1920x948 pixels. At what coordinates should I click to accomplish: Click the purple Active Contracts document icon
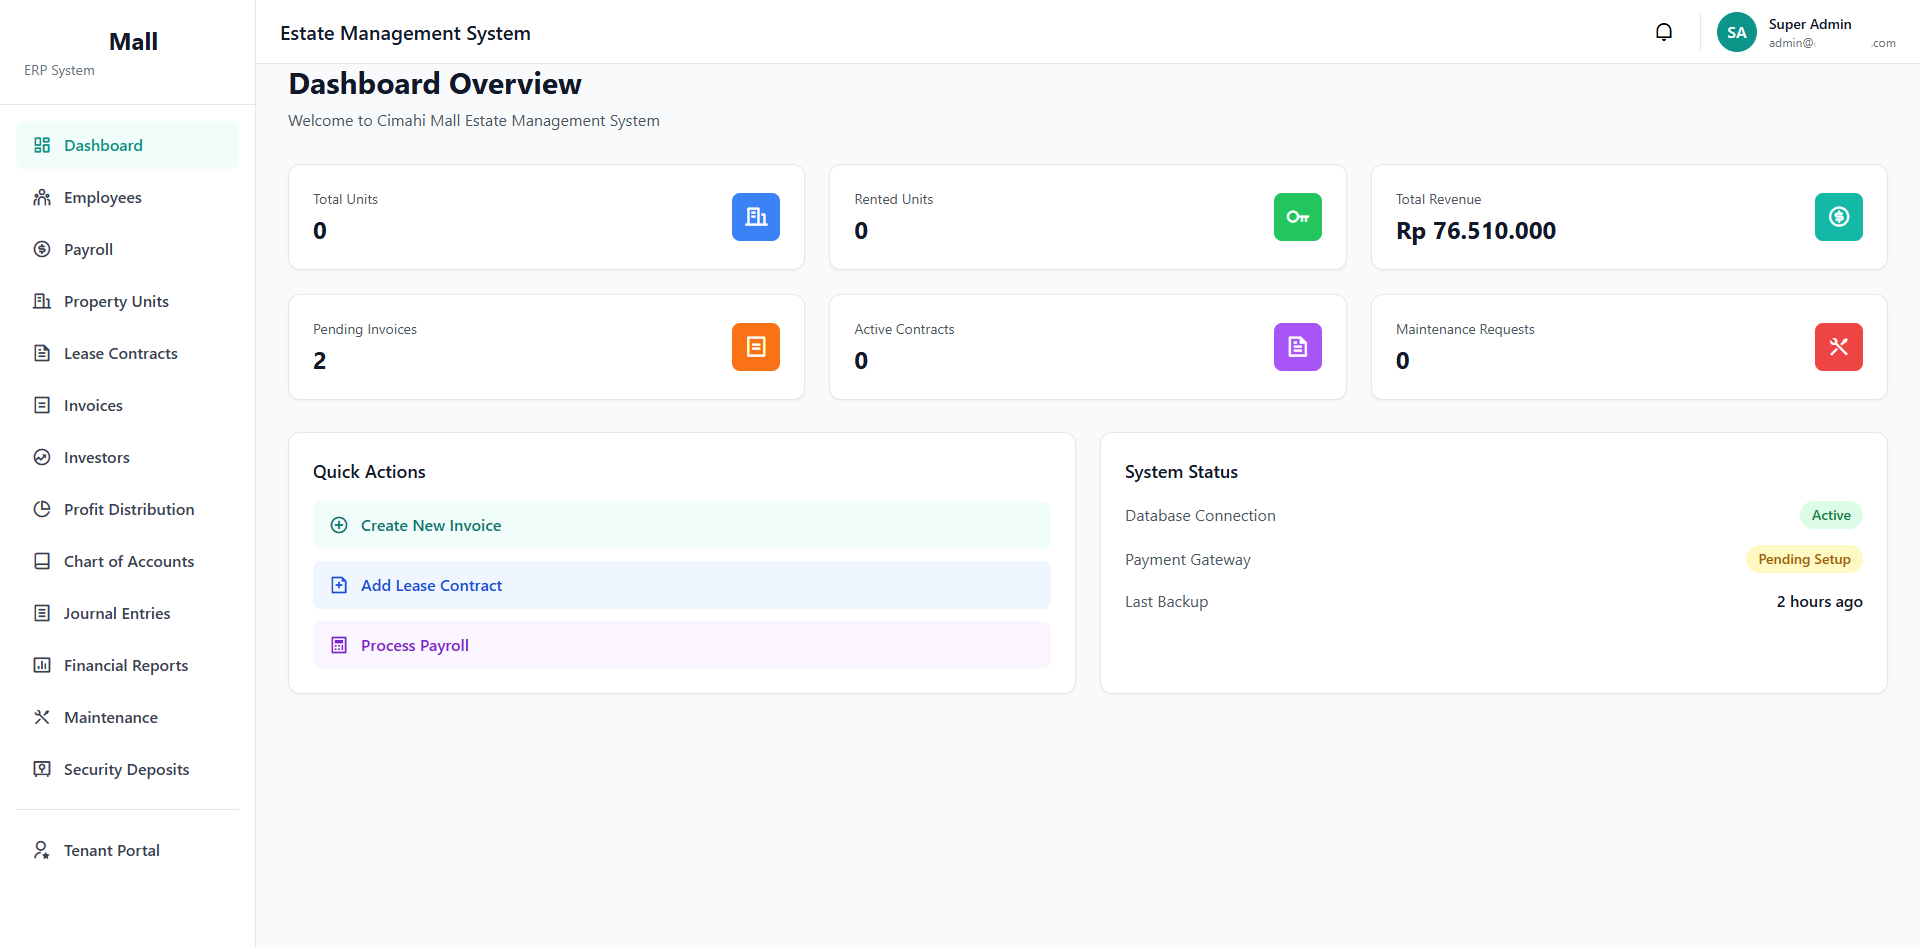[1297, 347]
